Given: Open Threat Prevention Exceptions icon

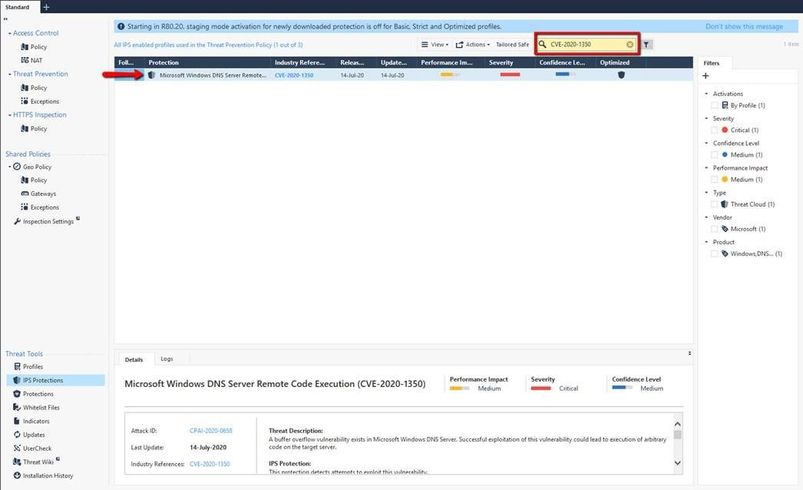Looking at the screenshot, I should [25, 101].
